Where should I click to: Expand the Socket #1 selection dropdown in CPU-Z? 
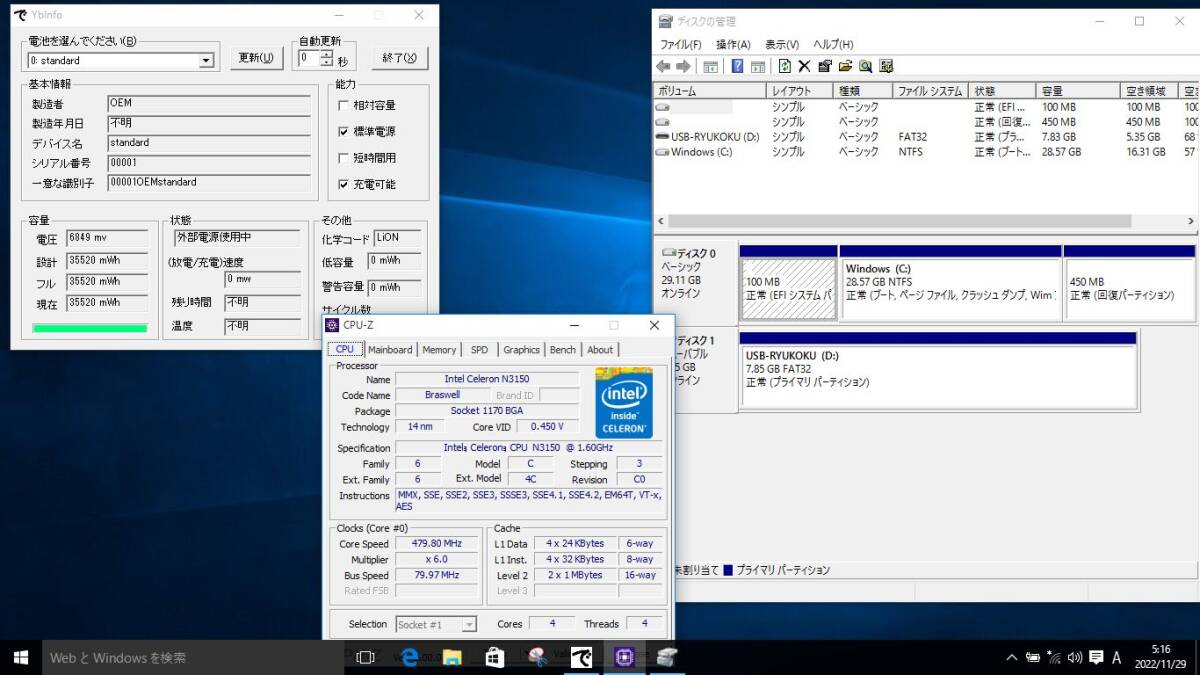pyautogui.click(x=468, y=625)
